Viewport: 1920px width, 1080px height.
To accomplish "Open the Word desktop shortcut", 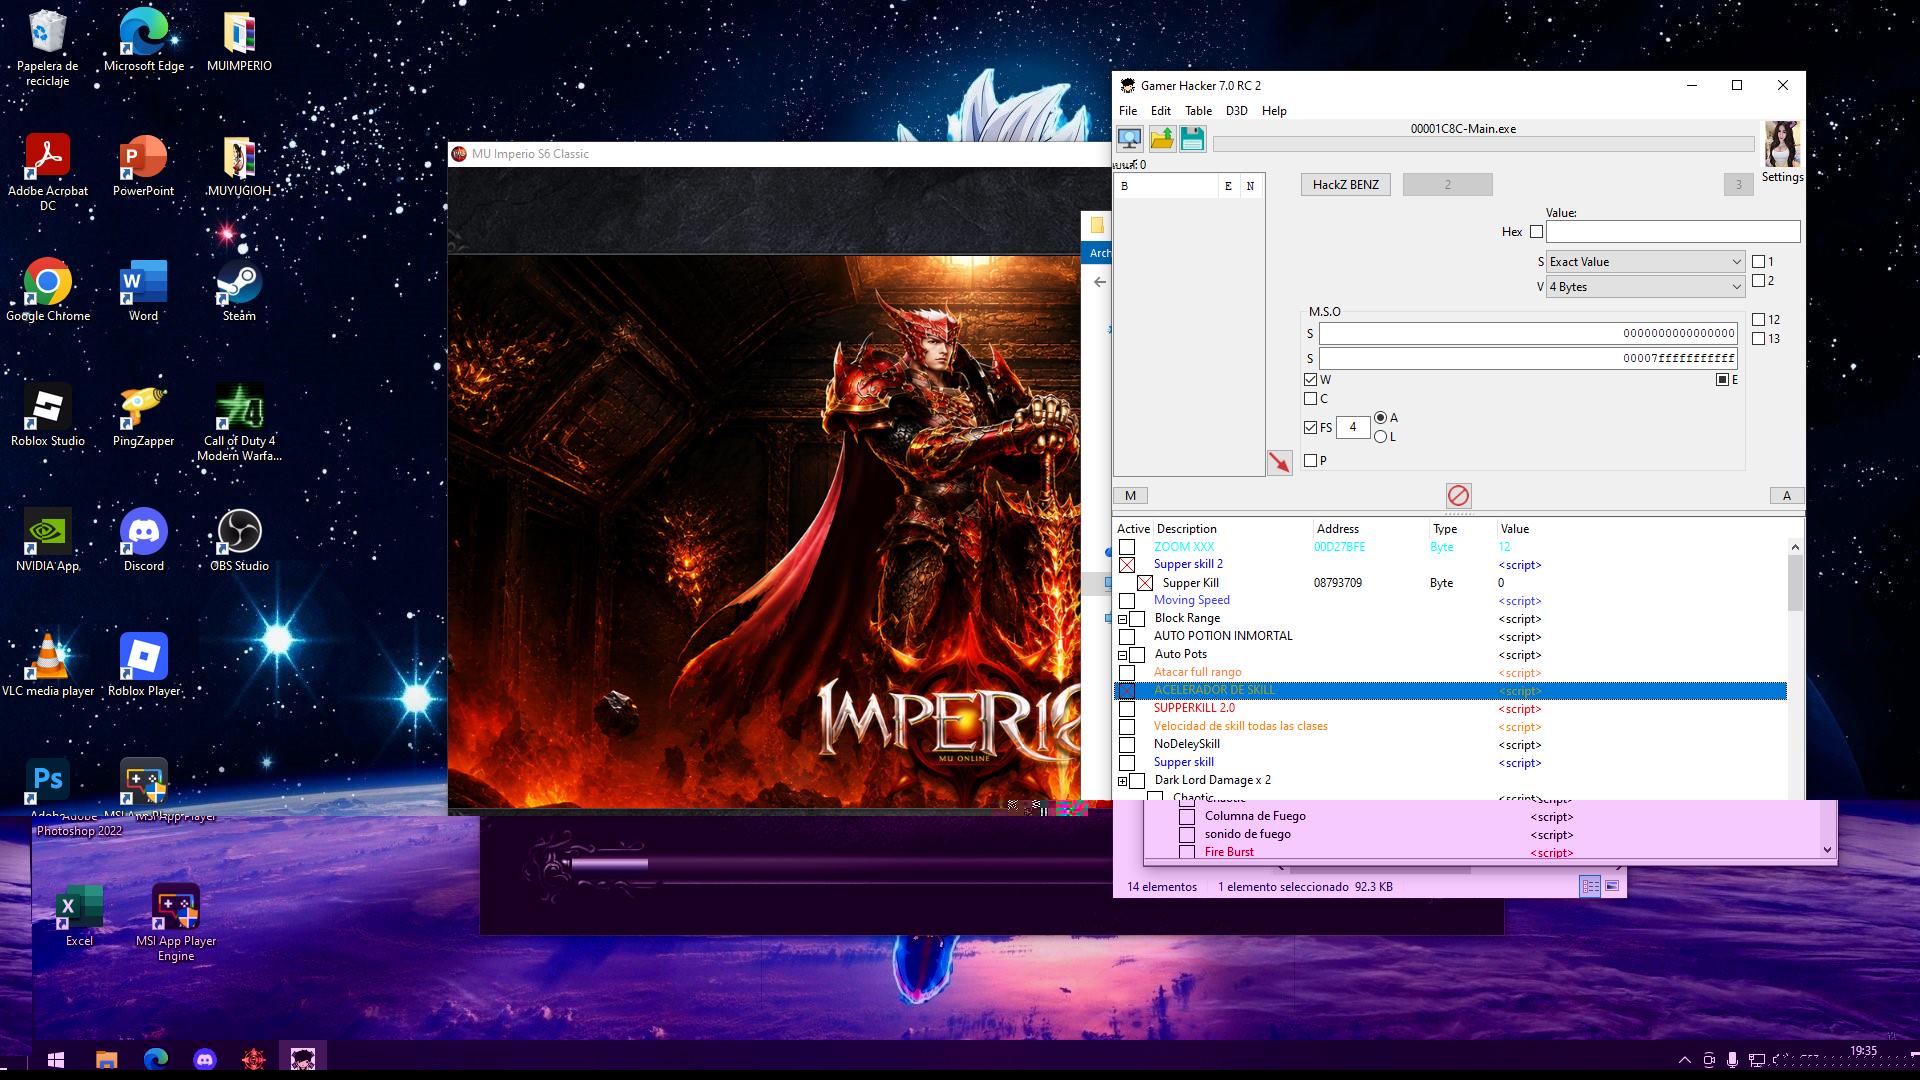I will coord(143,291).
